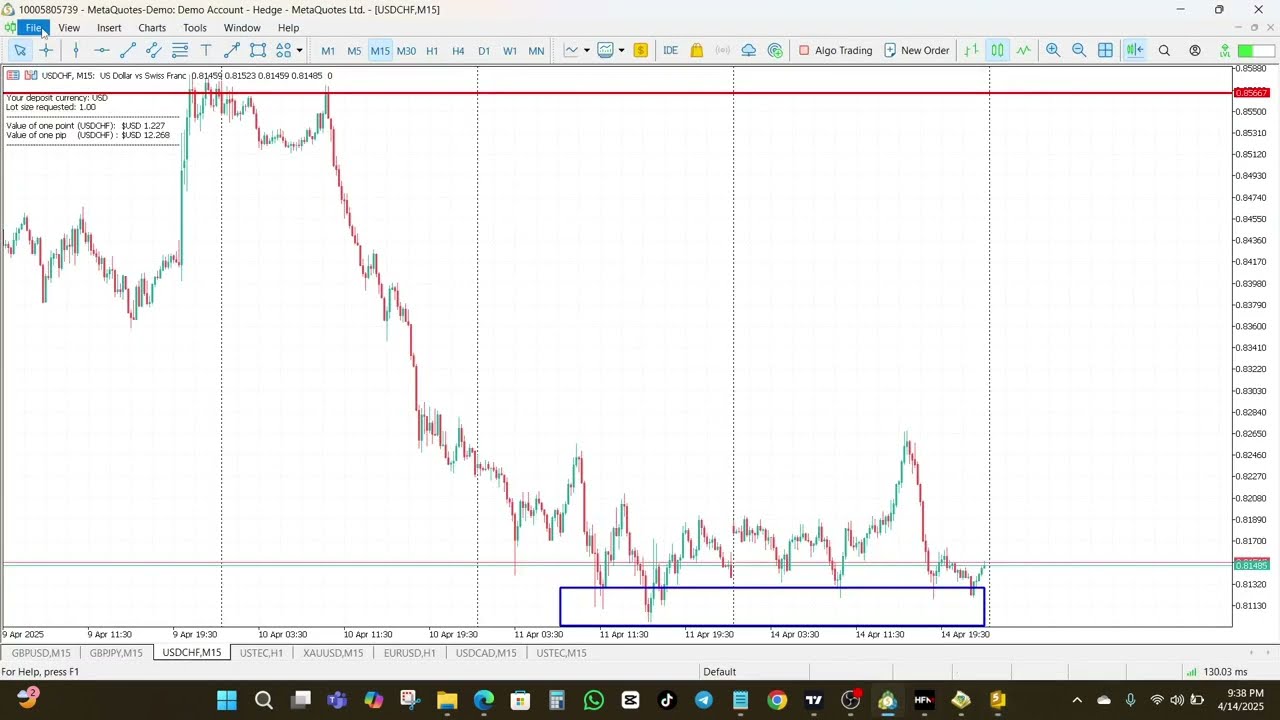Open the Help menu
The image size is (1280, 720).
pos(288,28)
